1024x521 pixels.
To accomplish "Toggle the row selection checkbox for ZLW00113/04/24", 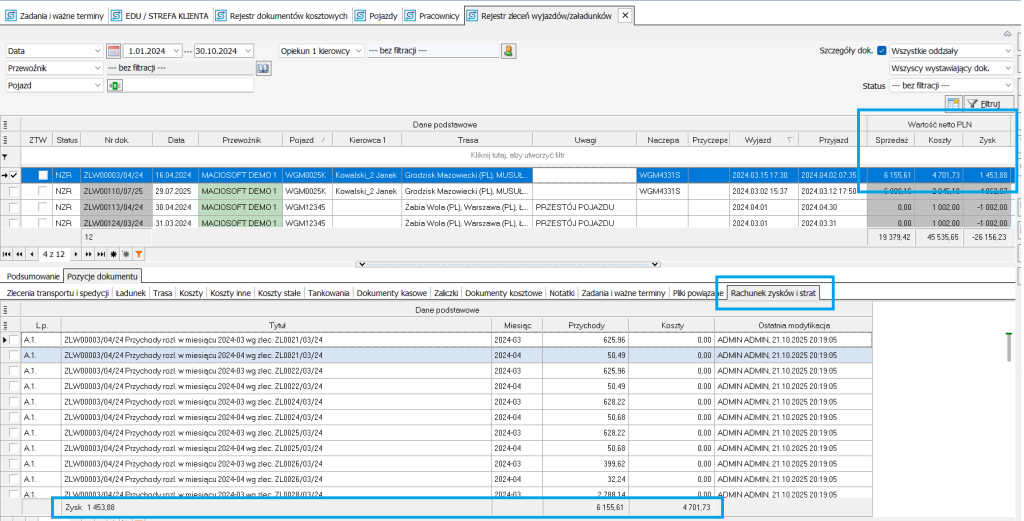I will pos(13,206).
